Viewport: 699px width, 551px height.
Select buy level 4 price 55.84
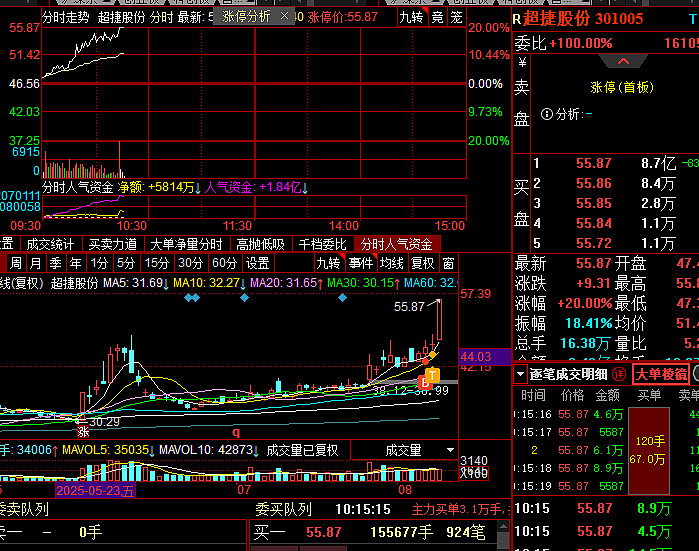pyautogui.click(x=593, y=223)
